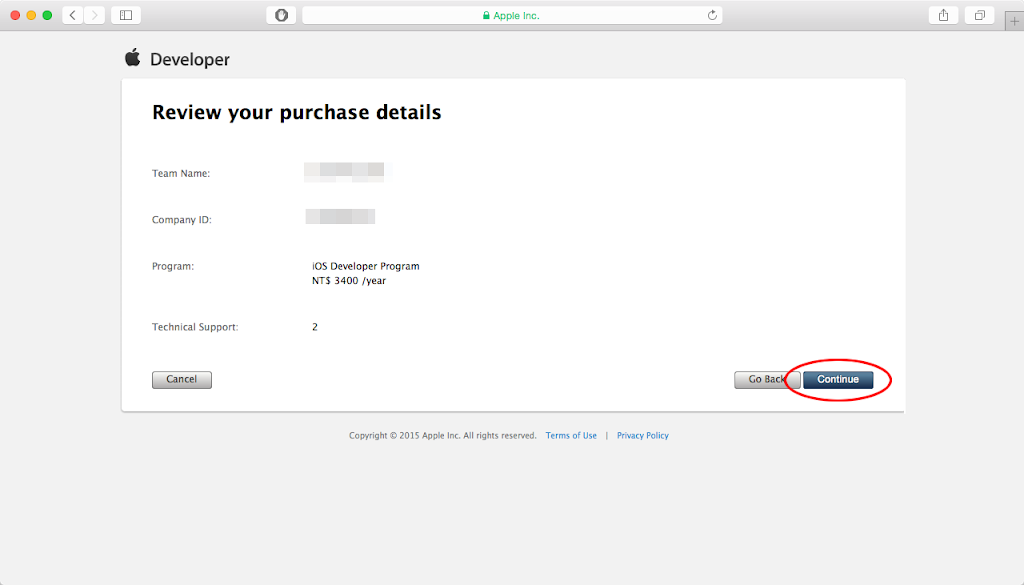The image size is (1024, 585).
Task: Go back using the Safari back arrow
Action: (x=73, y=15)
